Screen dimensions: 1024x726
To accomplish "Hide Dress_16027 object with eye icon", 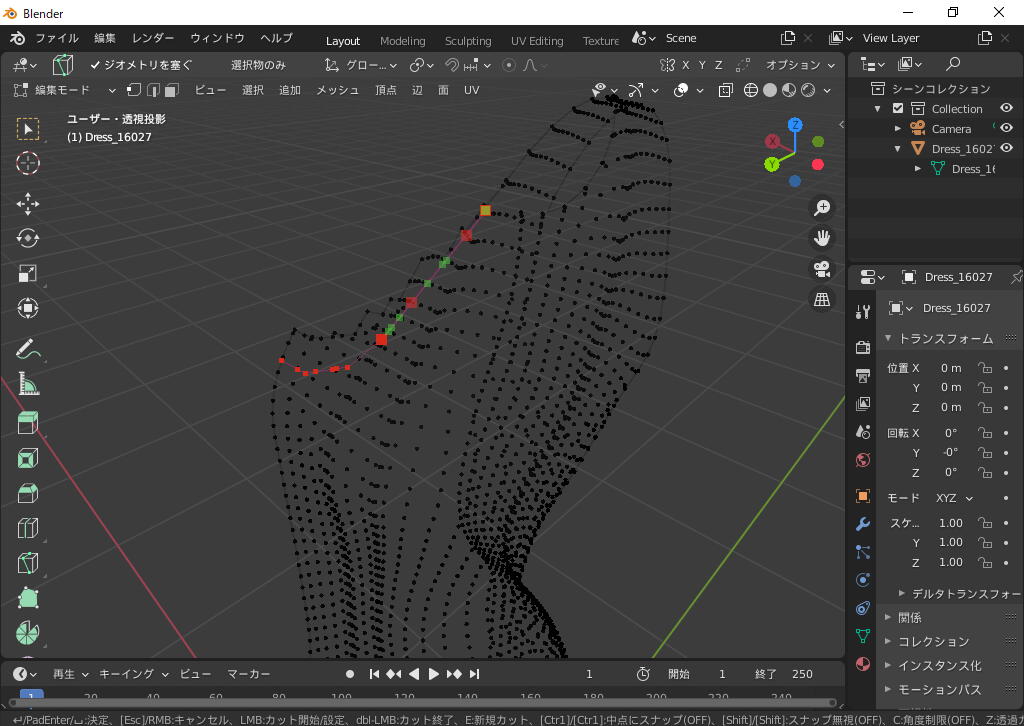I will tap(1006, 148).
